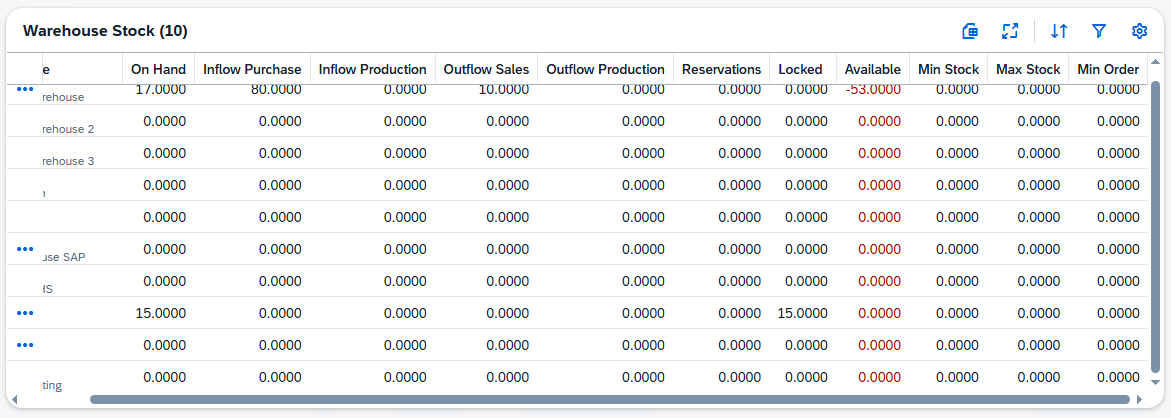Click the 15.0000 Locked cell
1171x418 pixels.
pyautogui.click(x=802, y=314)
